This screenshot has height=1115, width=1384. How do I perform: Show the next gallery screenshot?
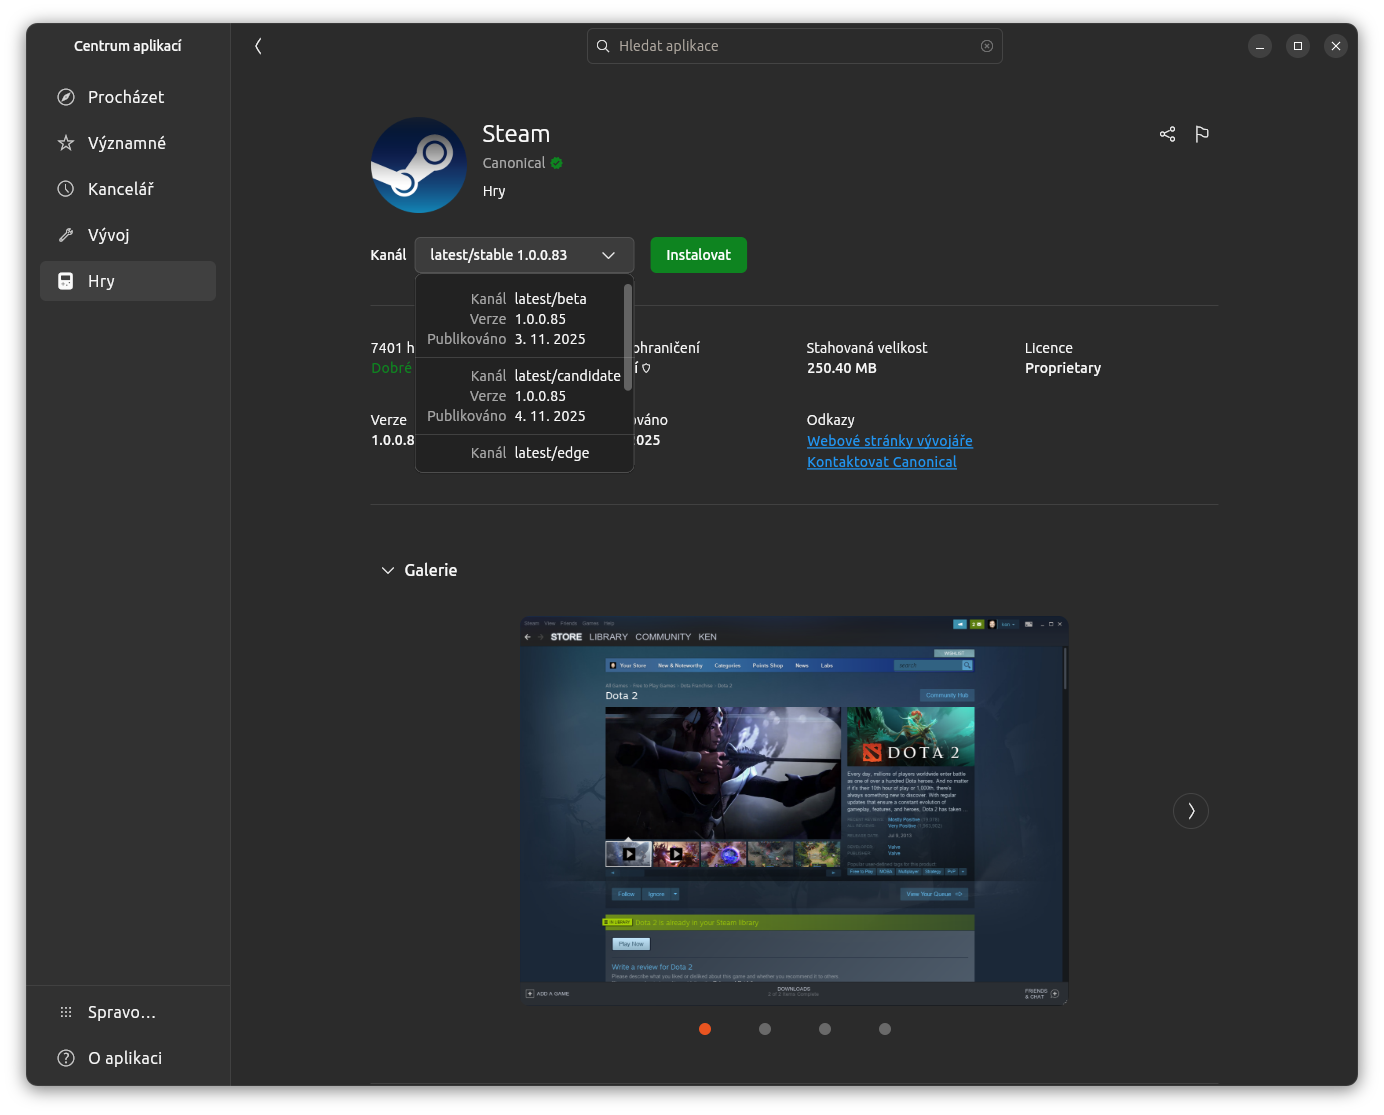coord(1190,811)
